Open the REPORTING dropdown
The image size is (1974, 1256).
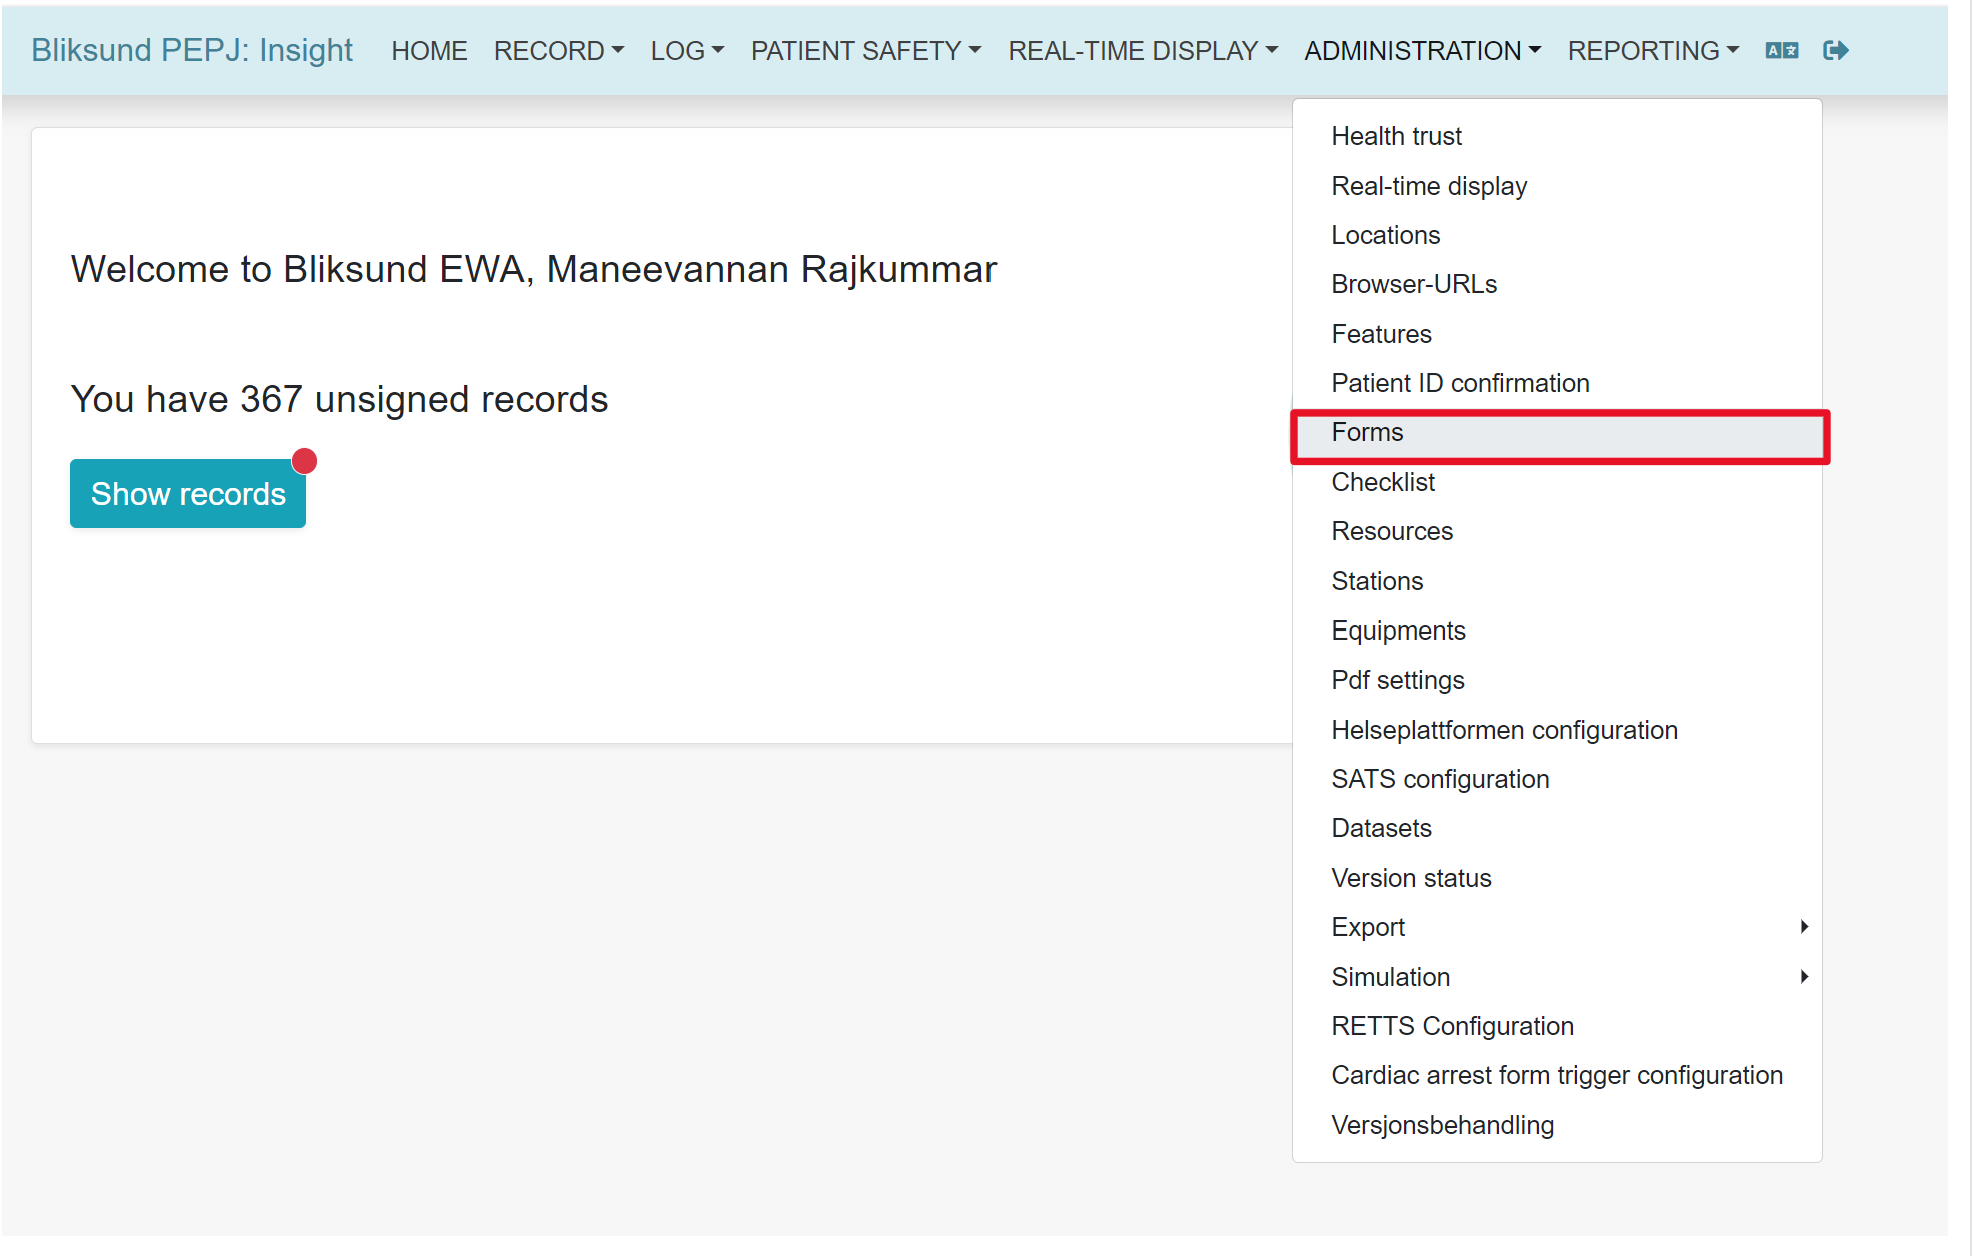click(1653, 51)
